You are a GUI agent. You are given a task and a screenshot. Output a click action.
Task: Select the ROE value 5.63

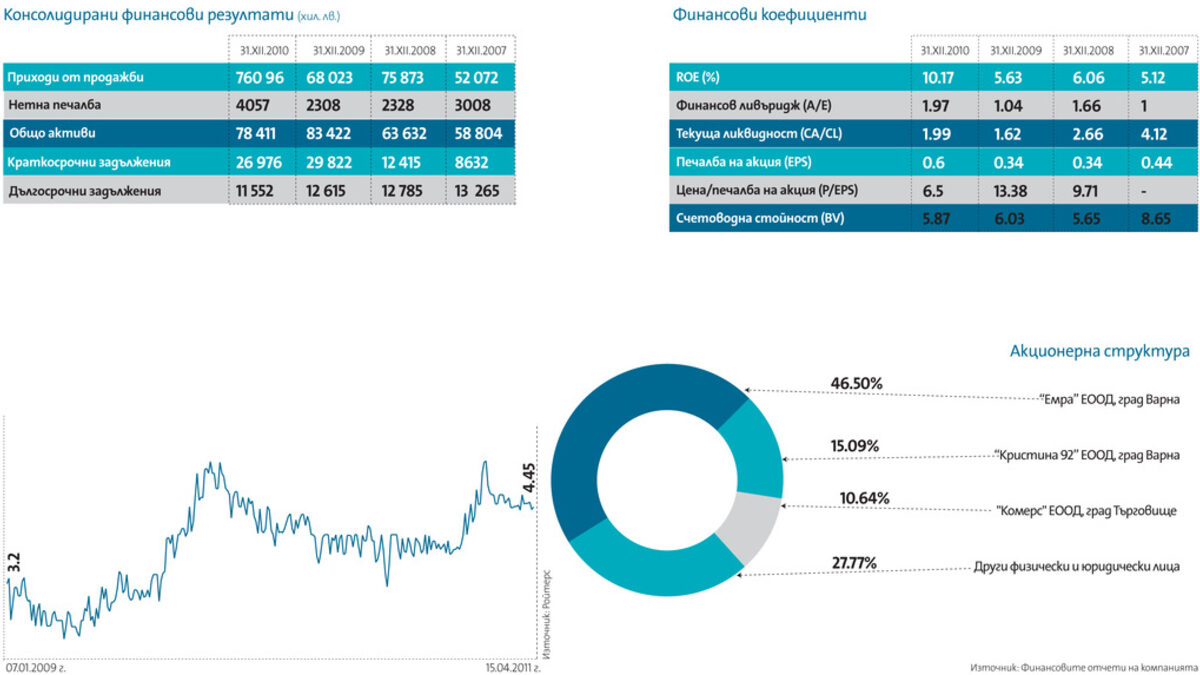click(1007, 77)
